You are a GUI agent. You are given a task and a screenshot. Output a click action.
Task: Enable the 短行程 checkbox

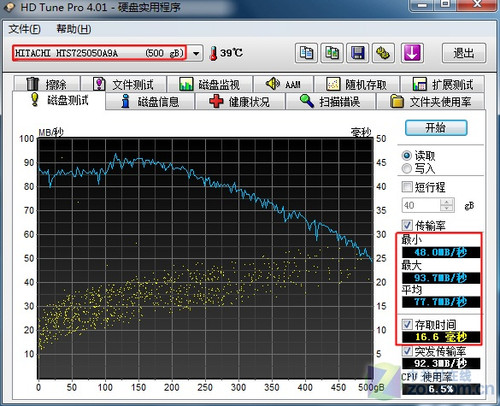tap(407, 187)
